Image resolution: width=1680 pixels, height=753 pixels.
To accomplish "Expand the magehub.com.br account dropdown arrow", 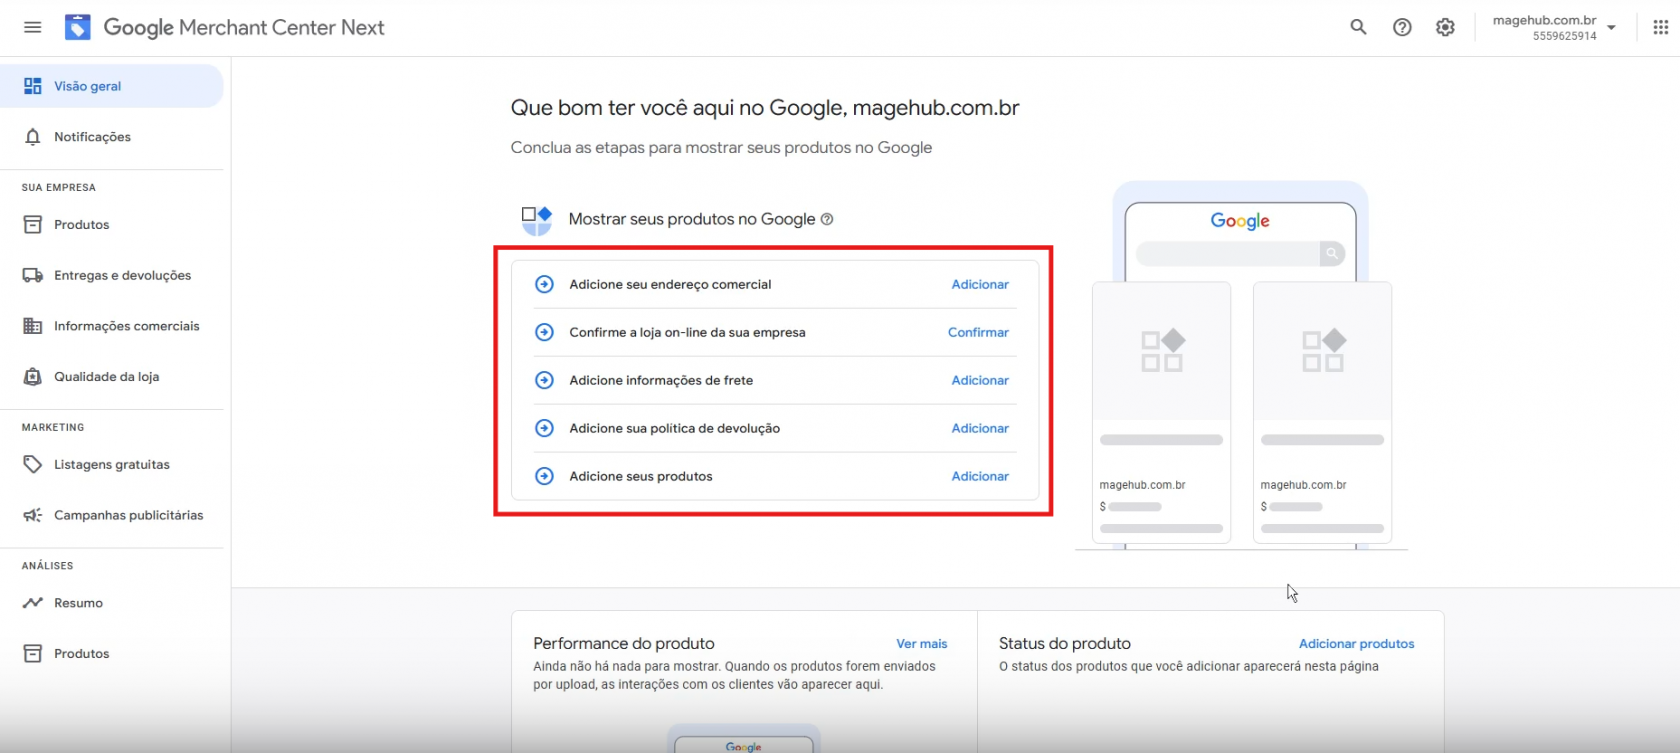I will pos(1611,28).
